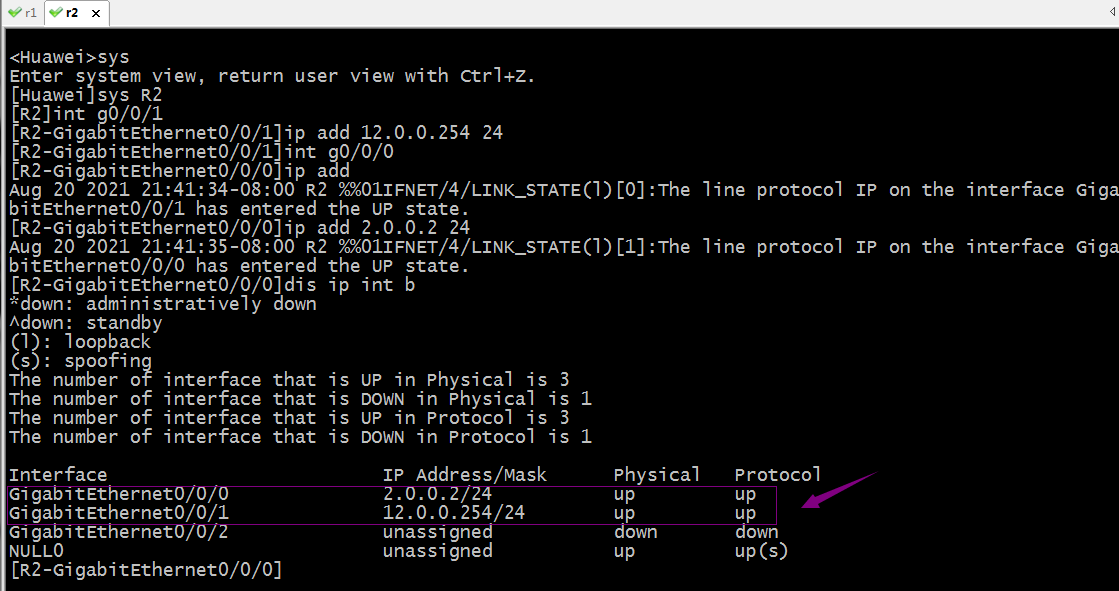Click the NULL0 interface entry

point(36,551)
